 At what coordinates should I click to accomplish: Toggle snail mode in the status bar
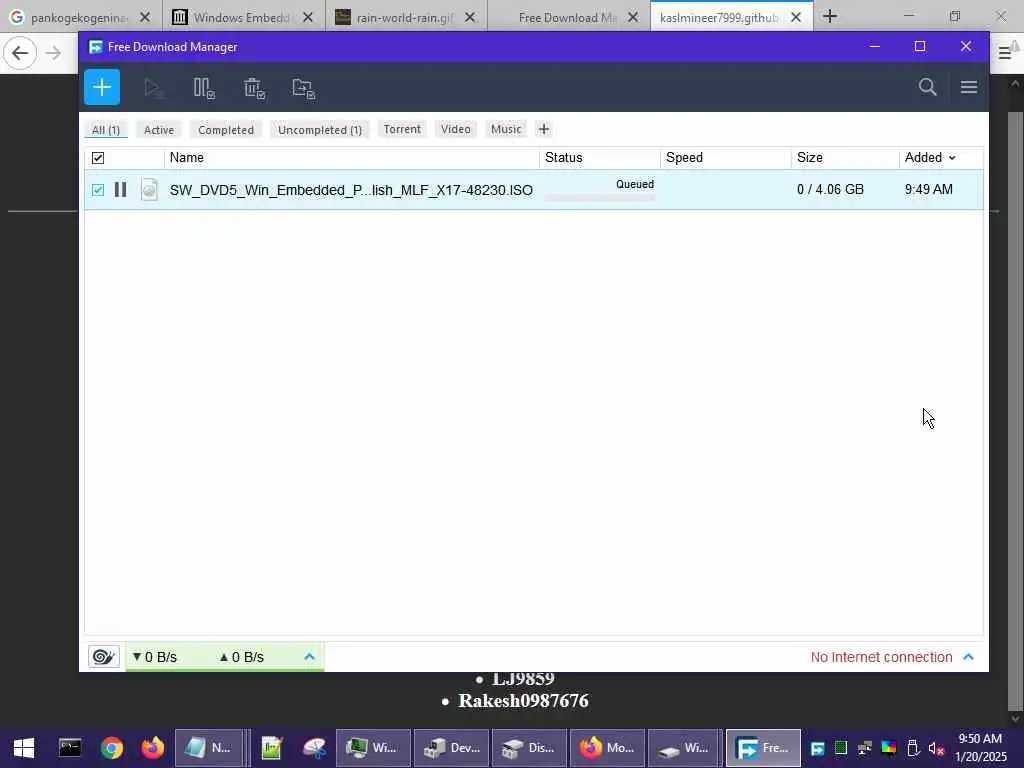104,656
